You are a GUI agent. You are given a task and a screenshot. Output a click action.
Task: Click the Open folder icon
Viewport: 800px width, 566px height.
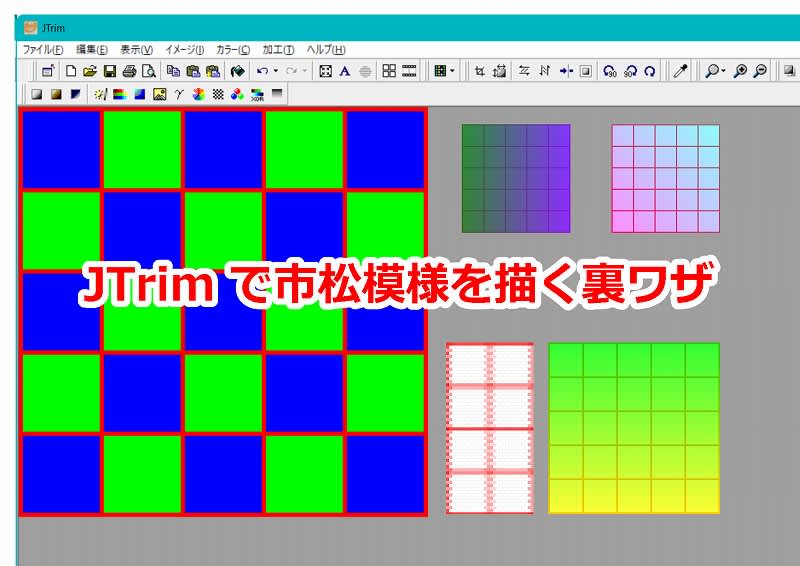89,71
